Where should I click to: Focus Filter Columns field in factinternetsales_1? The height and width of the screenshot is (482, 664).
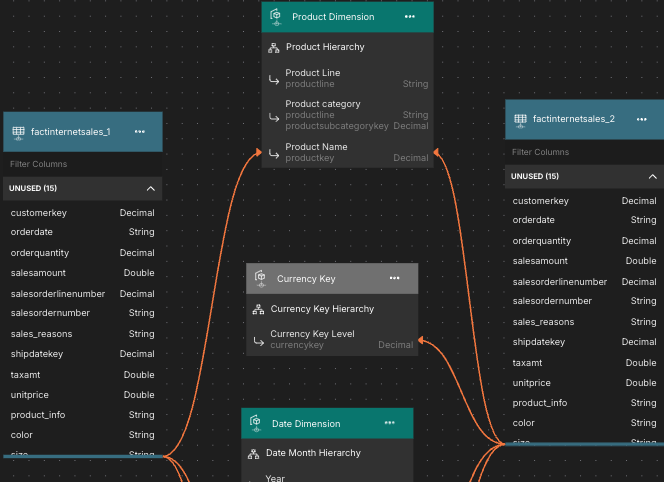[x=83, y=164]
